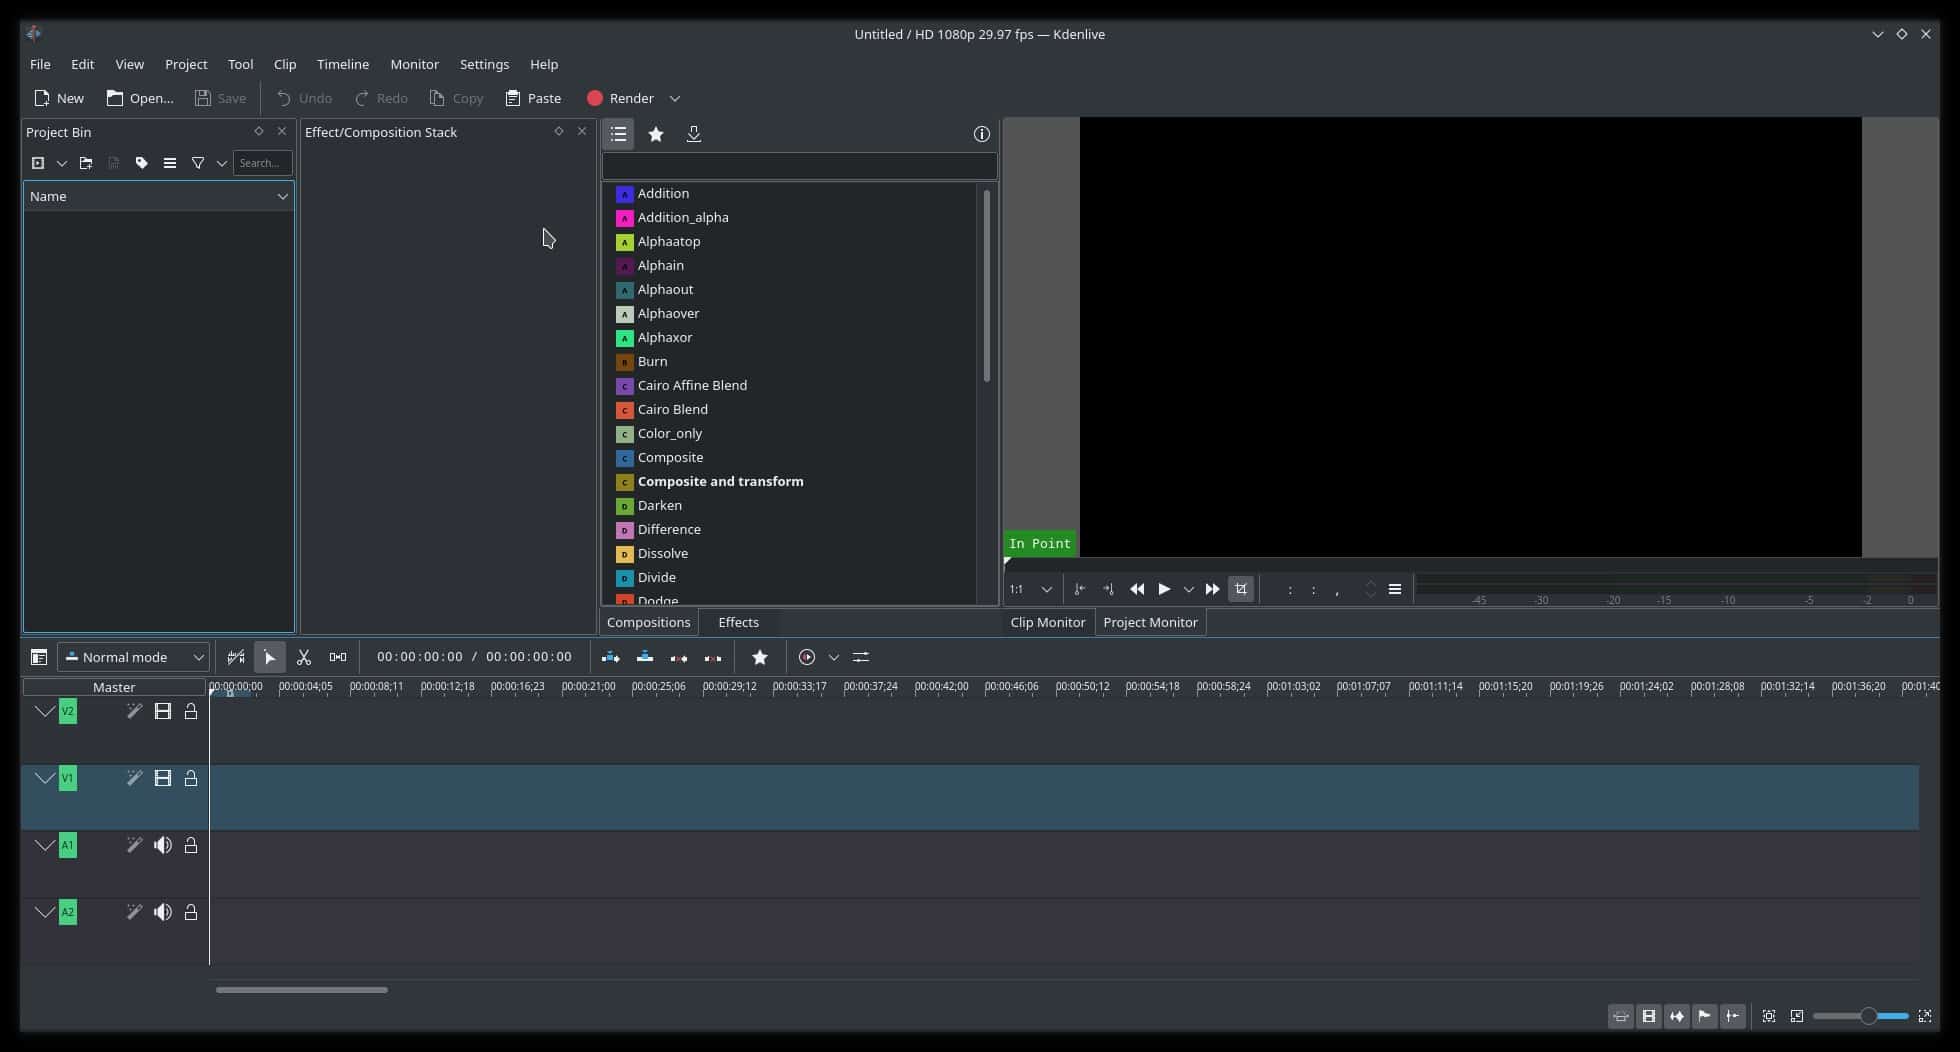Select Composite and transform in the list
The height and width of the screenshot is (1052, 1960).
pyautogui.click(x=719, y=481)
